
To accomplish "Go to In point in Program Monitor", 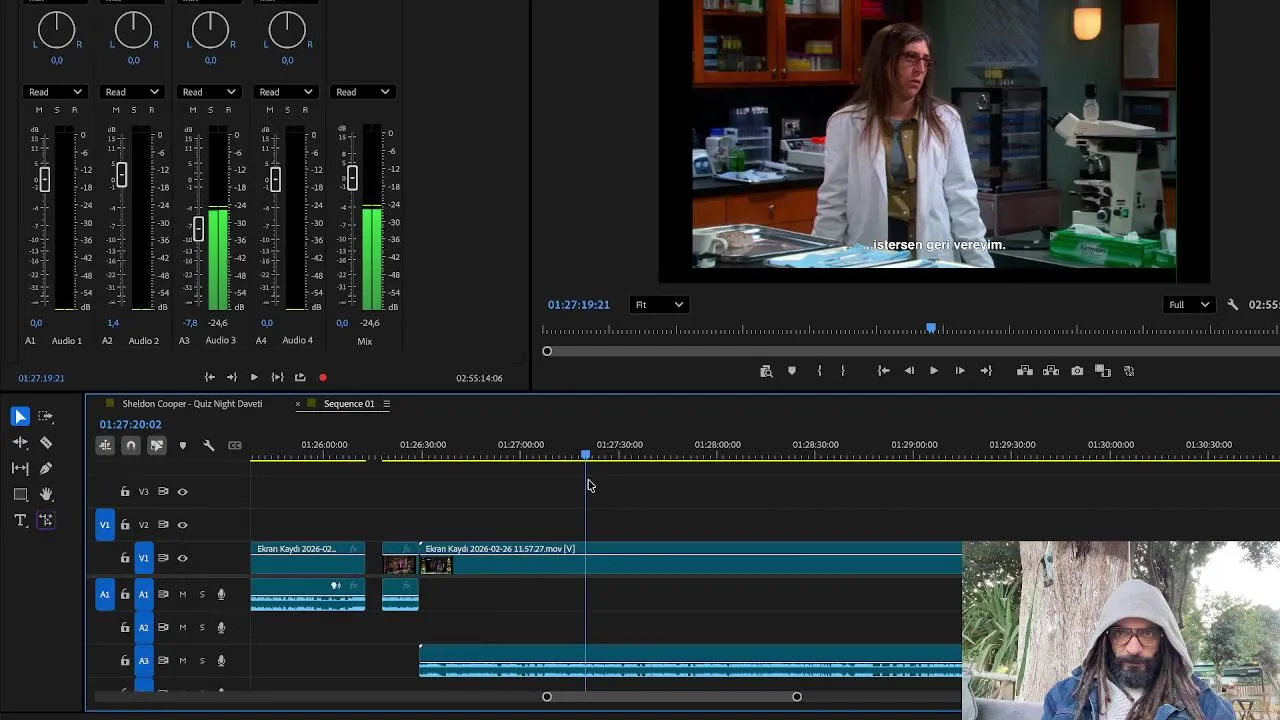I will point(884,371).
